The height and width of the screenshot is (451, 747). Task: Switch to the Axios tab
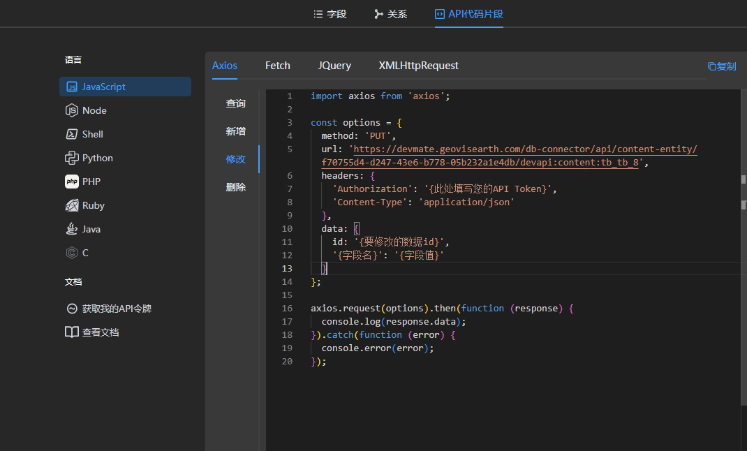[x=224, y=65]
